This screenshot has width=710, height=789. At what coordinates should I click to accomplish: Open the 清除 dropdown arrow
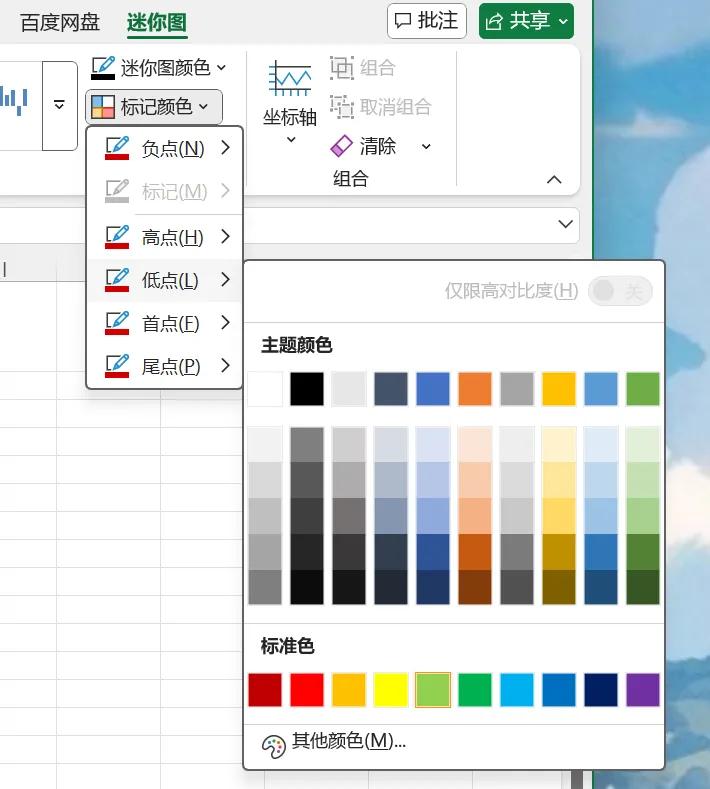pyautogui.click(x=426, y=146)
